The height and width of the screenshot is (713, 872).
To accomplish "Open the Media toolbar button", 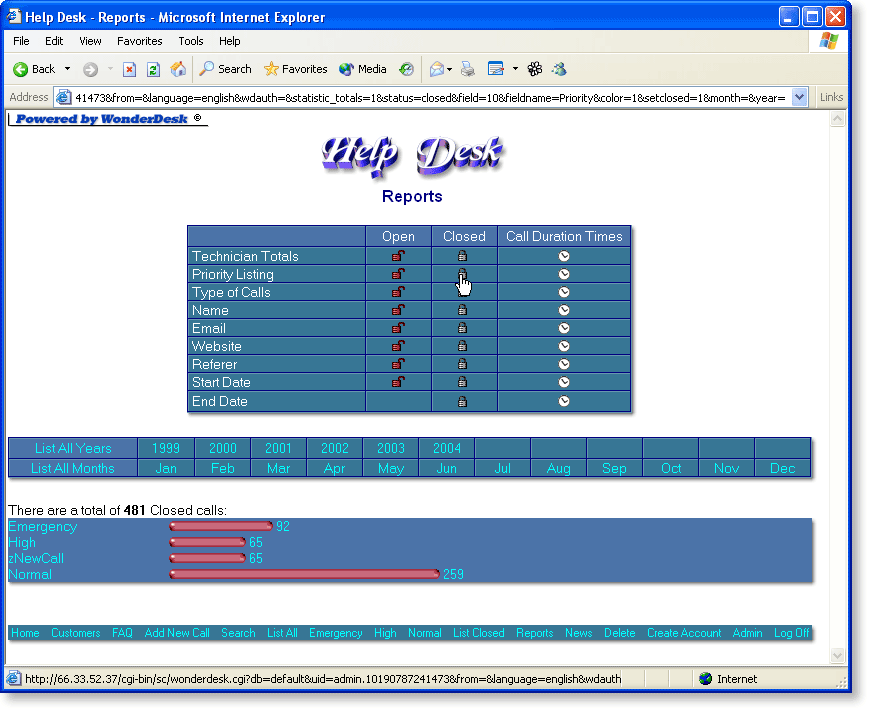I will pos(363,69).
